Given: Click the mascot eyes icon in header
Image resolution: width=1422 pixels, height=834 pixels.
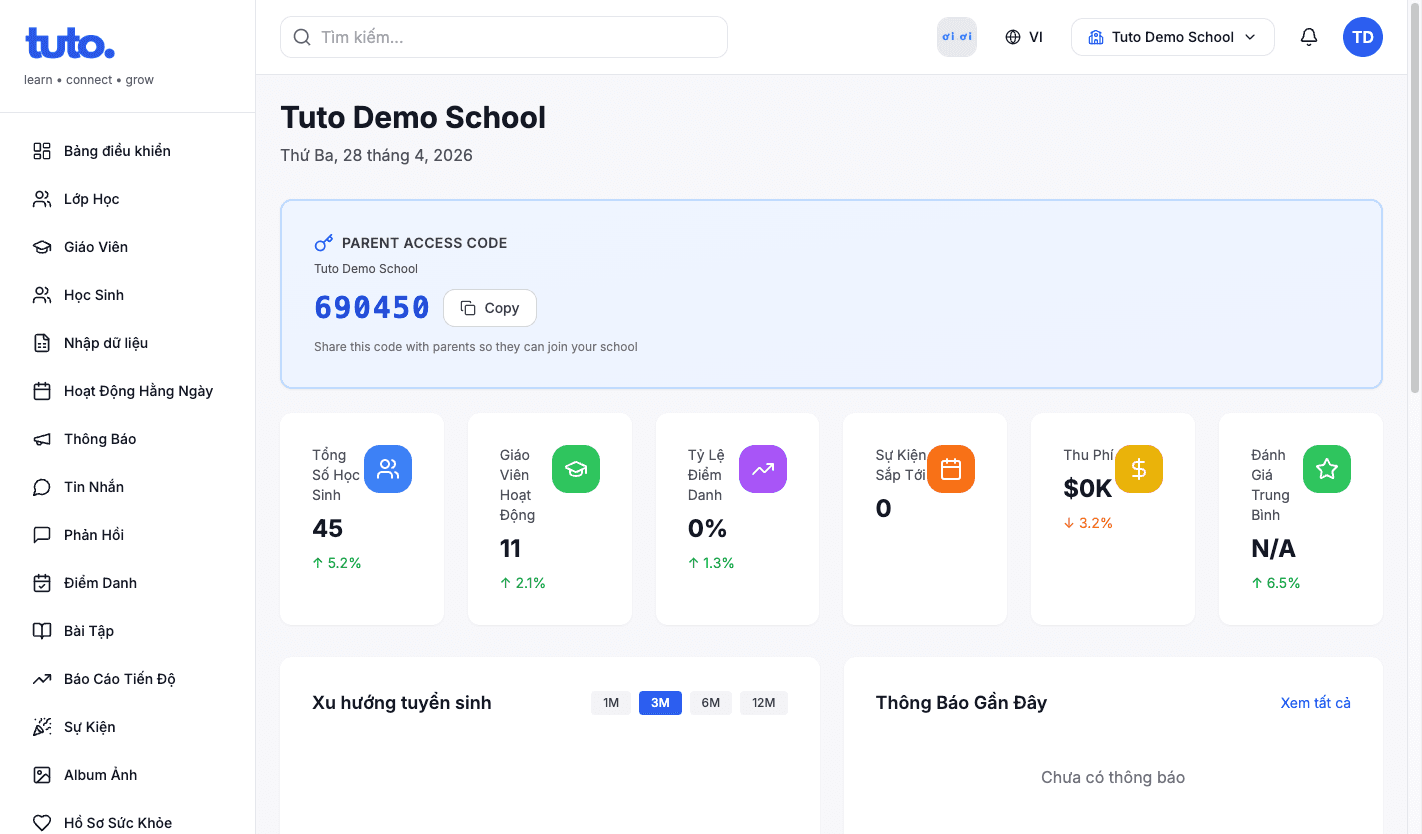Looking at the screenshot, I should 957,37.
